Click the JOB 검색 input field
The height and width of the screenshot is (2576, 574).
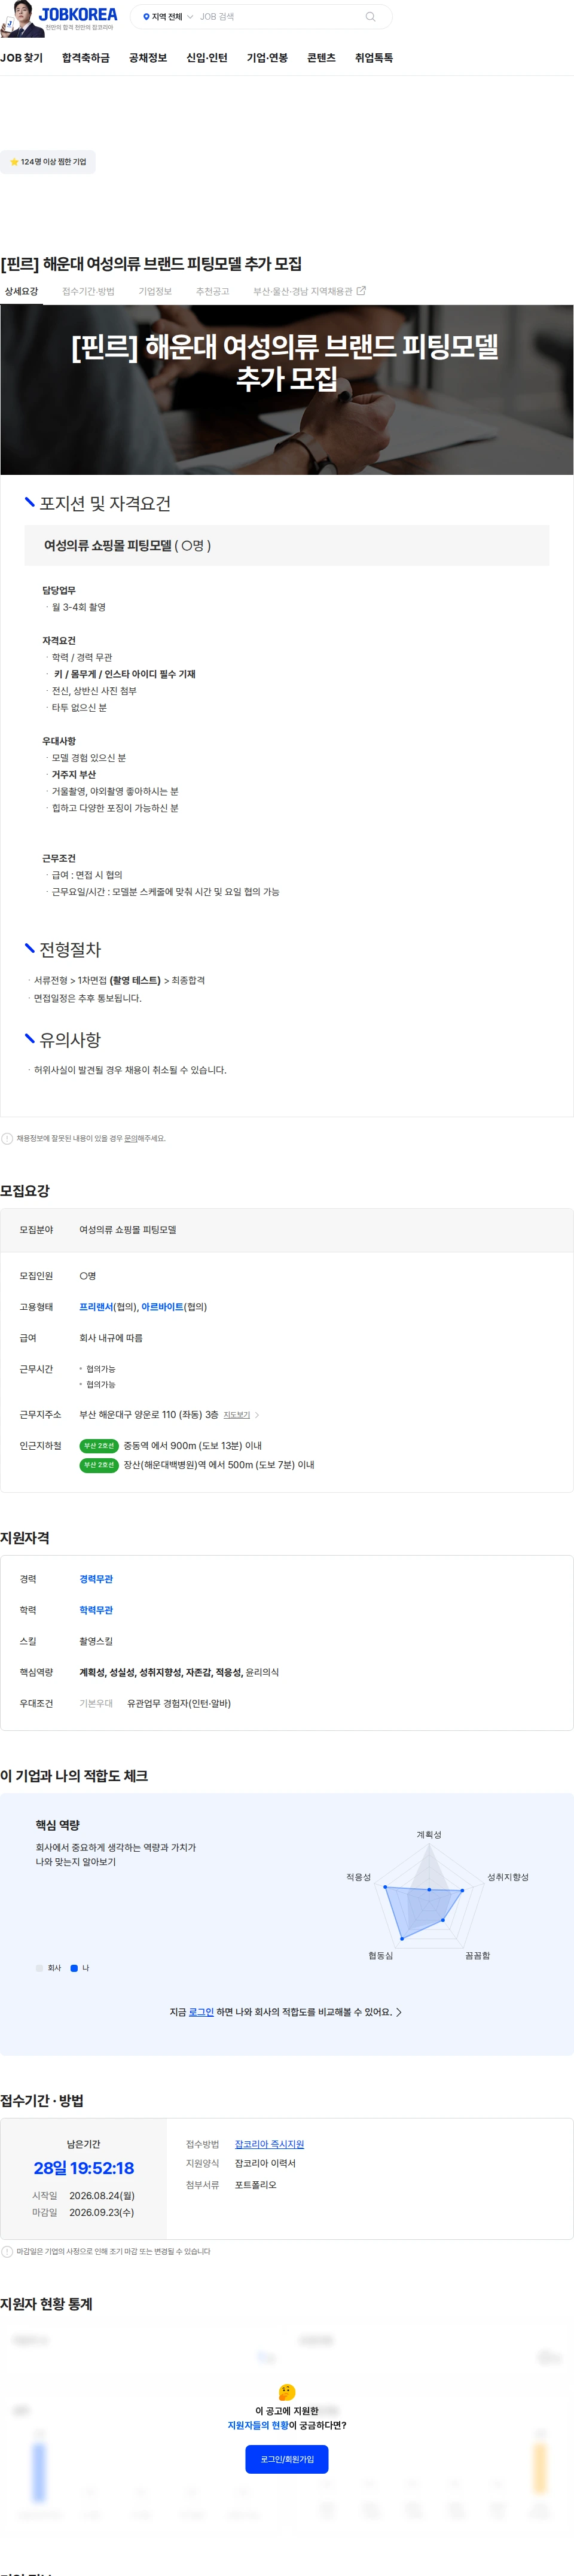tap(278, 17)
